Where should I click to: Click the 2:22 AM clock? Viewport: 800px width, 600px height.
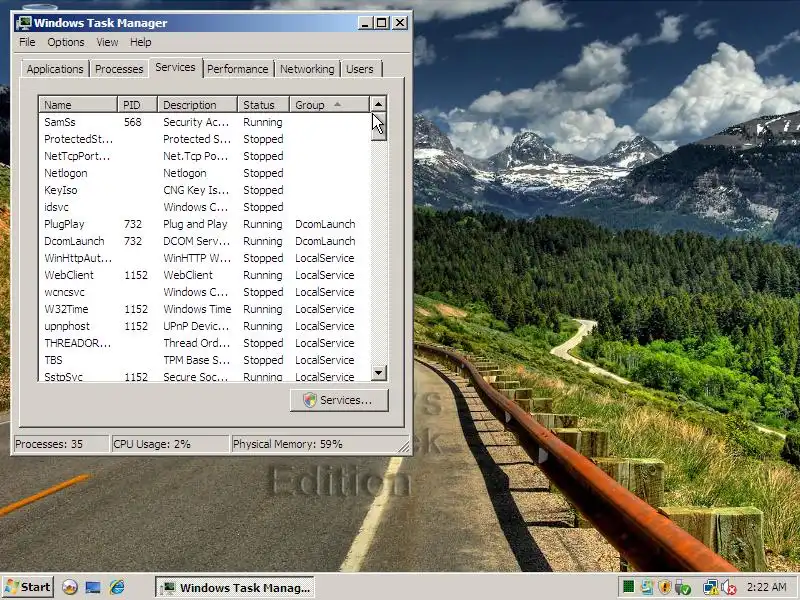766,587
